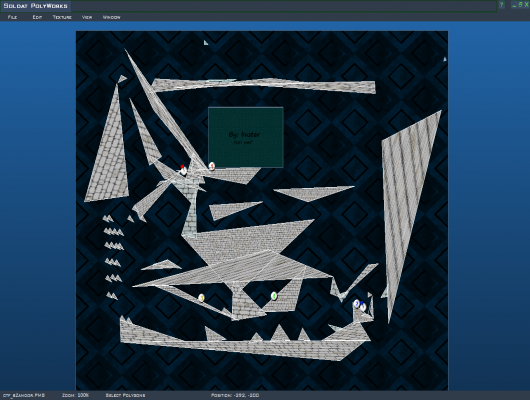Select the red numbered spawn point marker
Viewport: 530px width, 400px height.
212,166
